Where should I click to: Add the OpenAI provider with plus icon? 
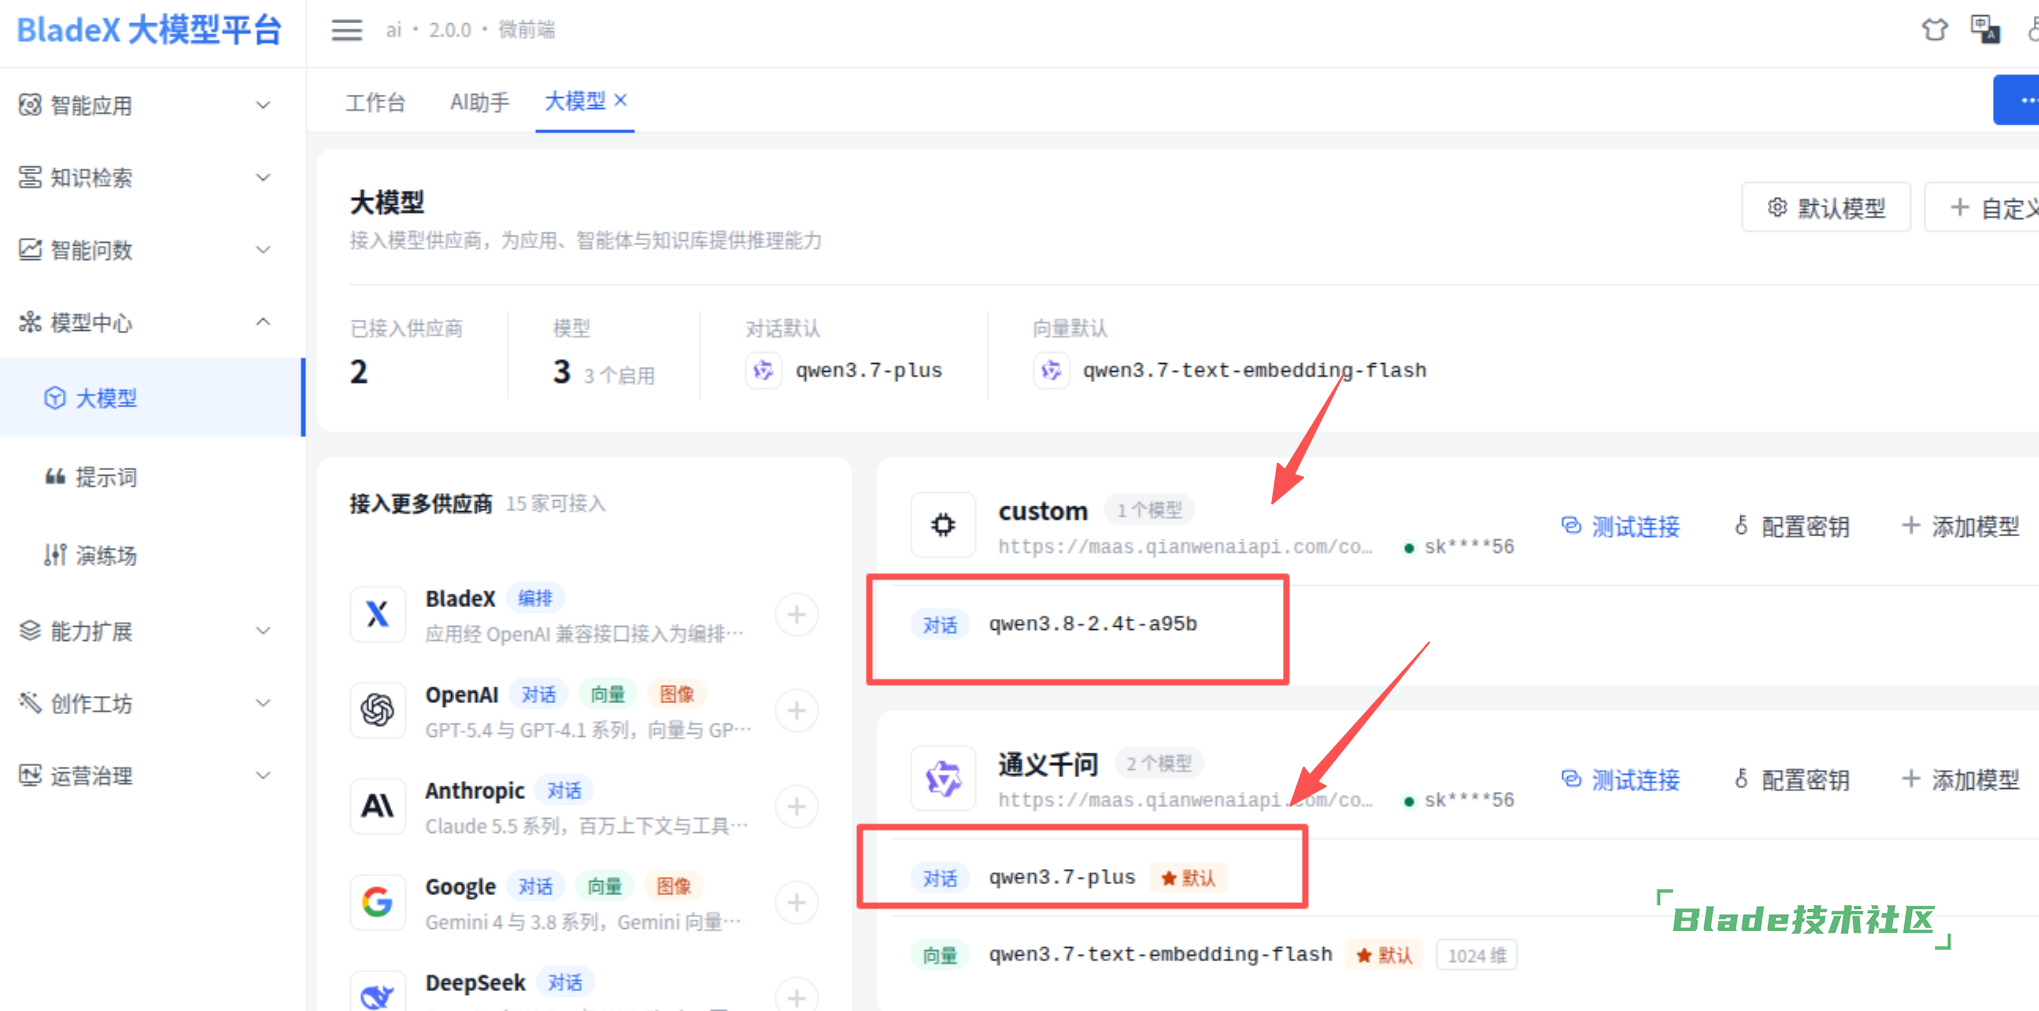797,710
